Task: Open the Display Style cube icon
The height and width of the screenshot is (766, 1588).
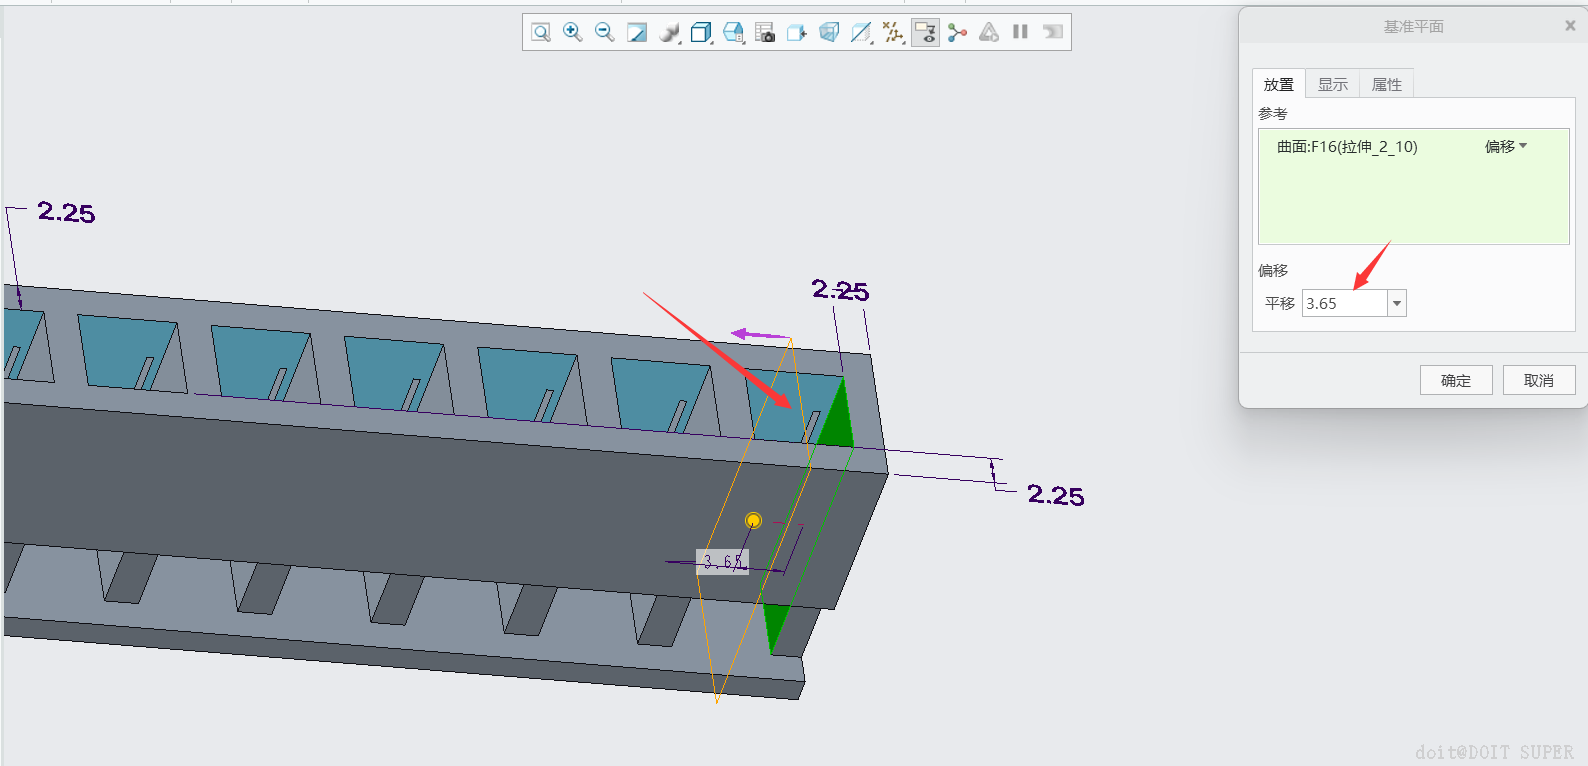Action: (701, 32)
